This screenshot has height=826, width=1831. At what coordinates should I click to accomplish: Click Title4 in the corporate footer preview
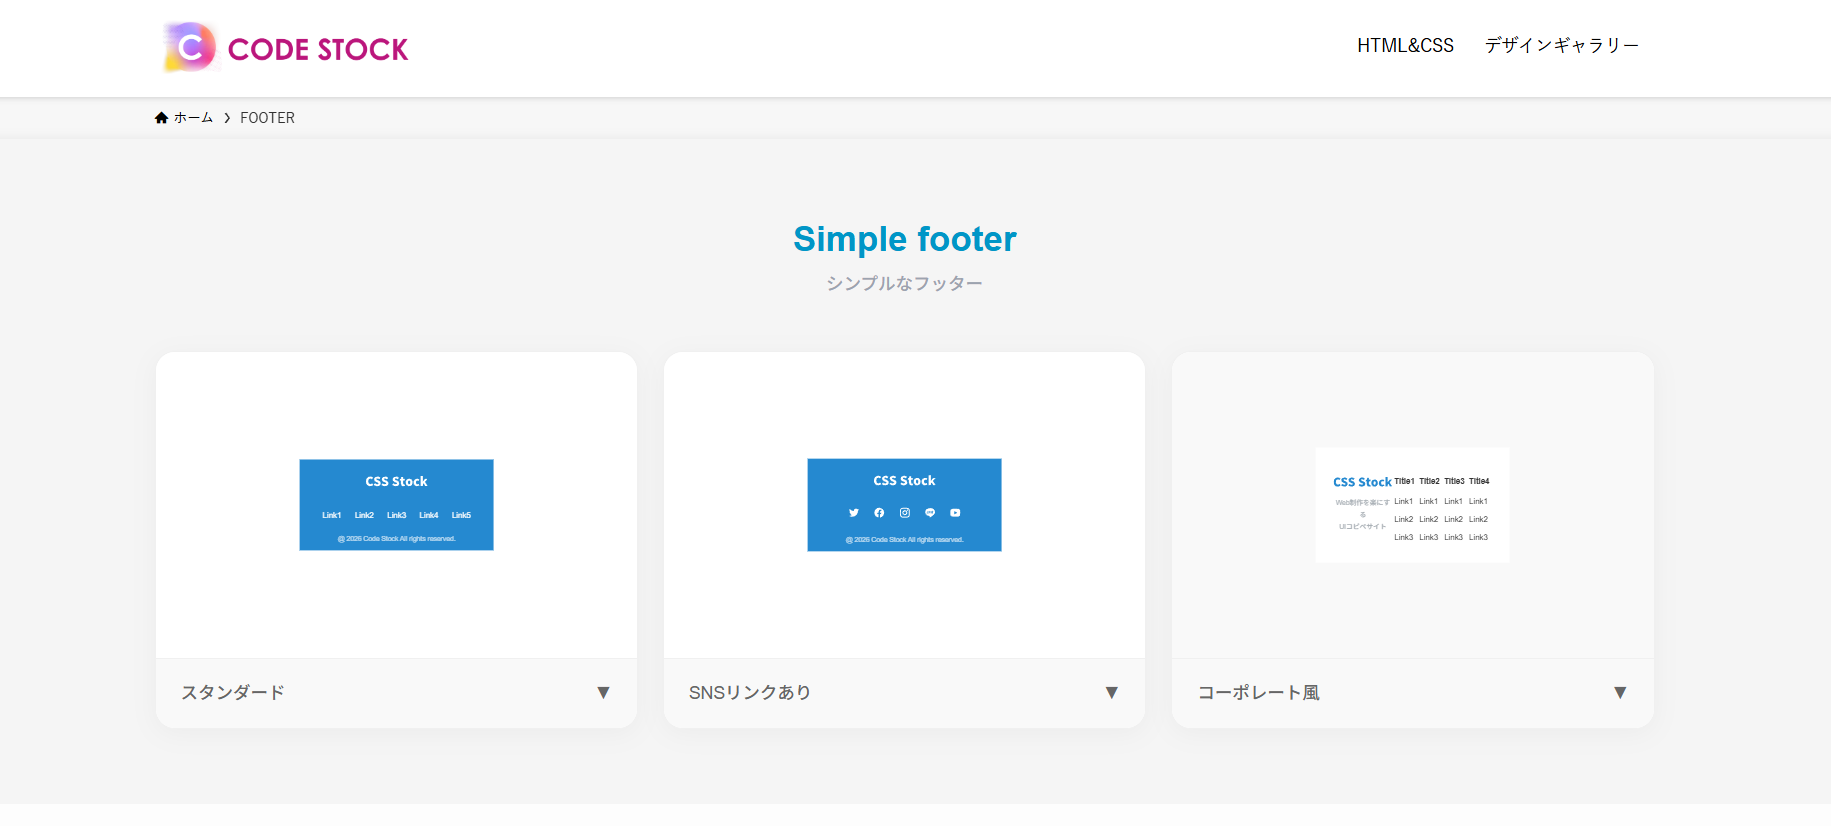point(1479,481)
